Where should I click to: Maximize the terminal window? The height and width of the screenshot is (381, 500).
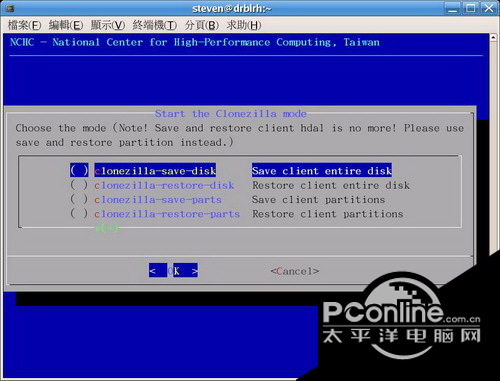(x=471, y=8)
